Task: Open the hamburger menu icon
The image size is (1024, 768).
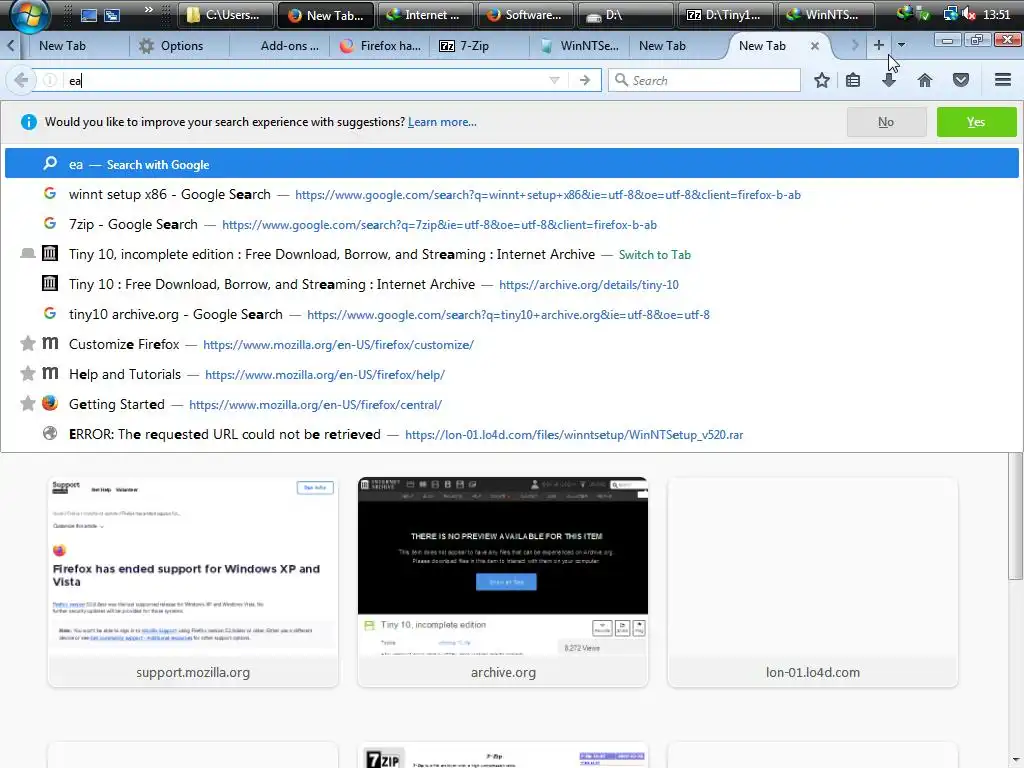Action: click(x=1002, y=80)
